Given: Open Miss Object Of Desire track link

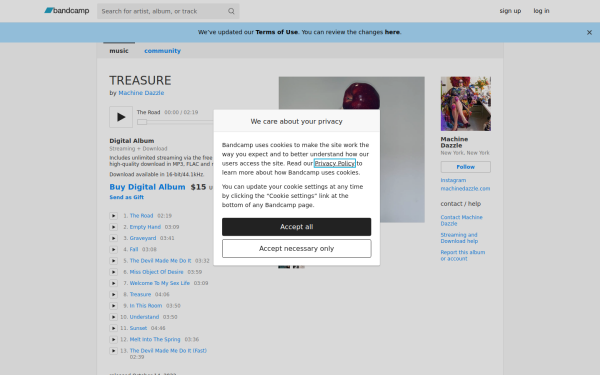Looking at the screenshot, I should (x=157, y=272).
